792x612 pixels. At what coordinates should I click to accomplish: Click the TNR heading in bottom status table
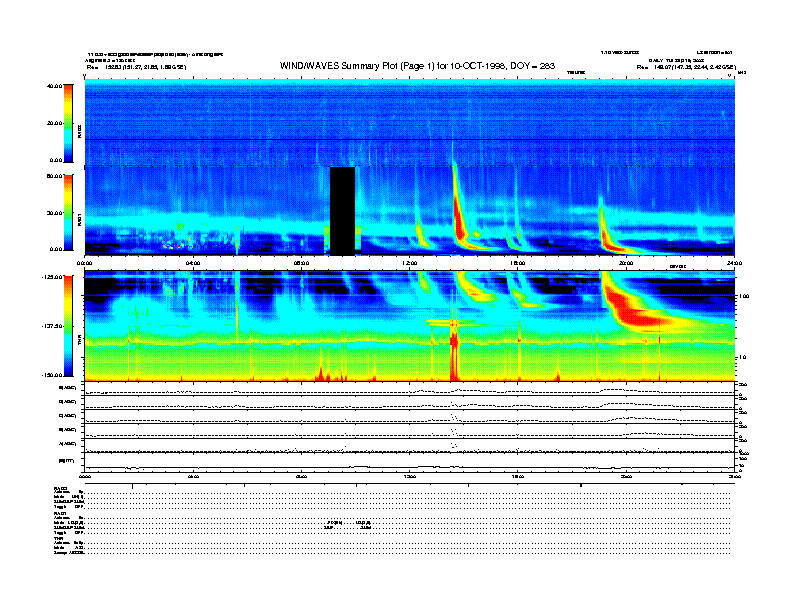58,539
